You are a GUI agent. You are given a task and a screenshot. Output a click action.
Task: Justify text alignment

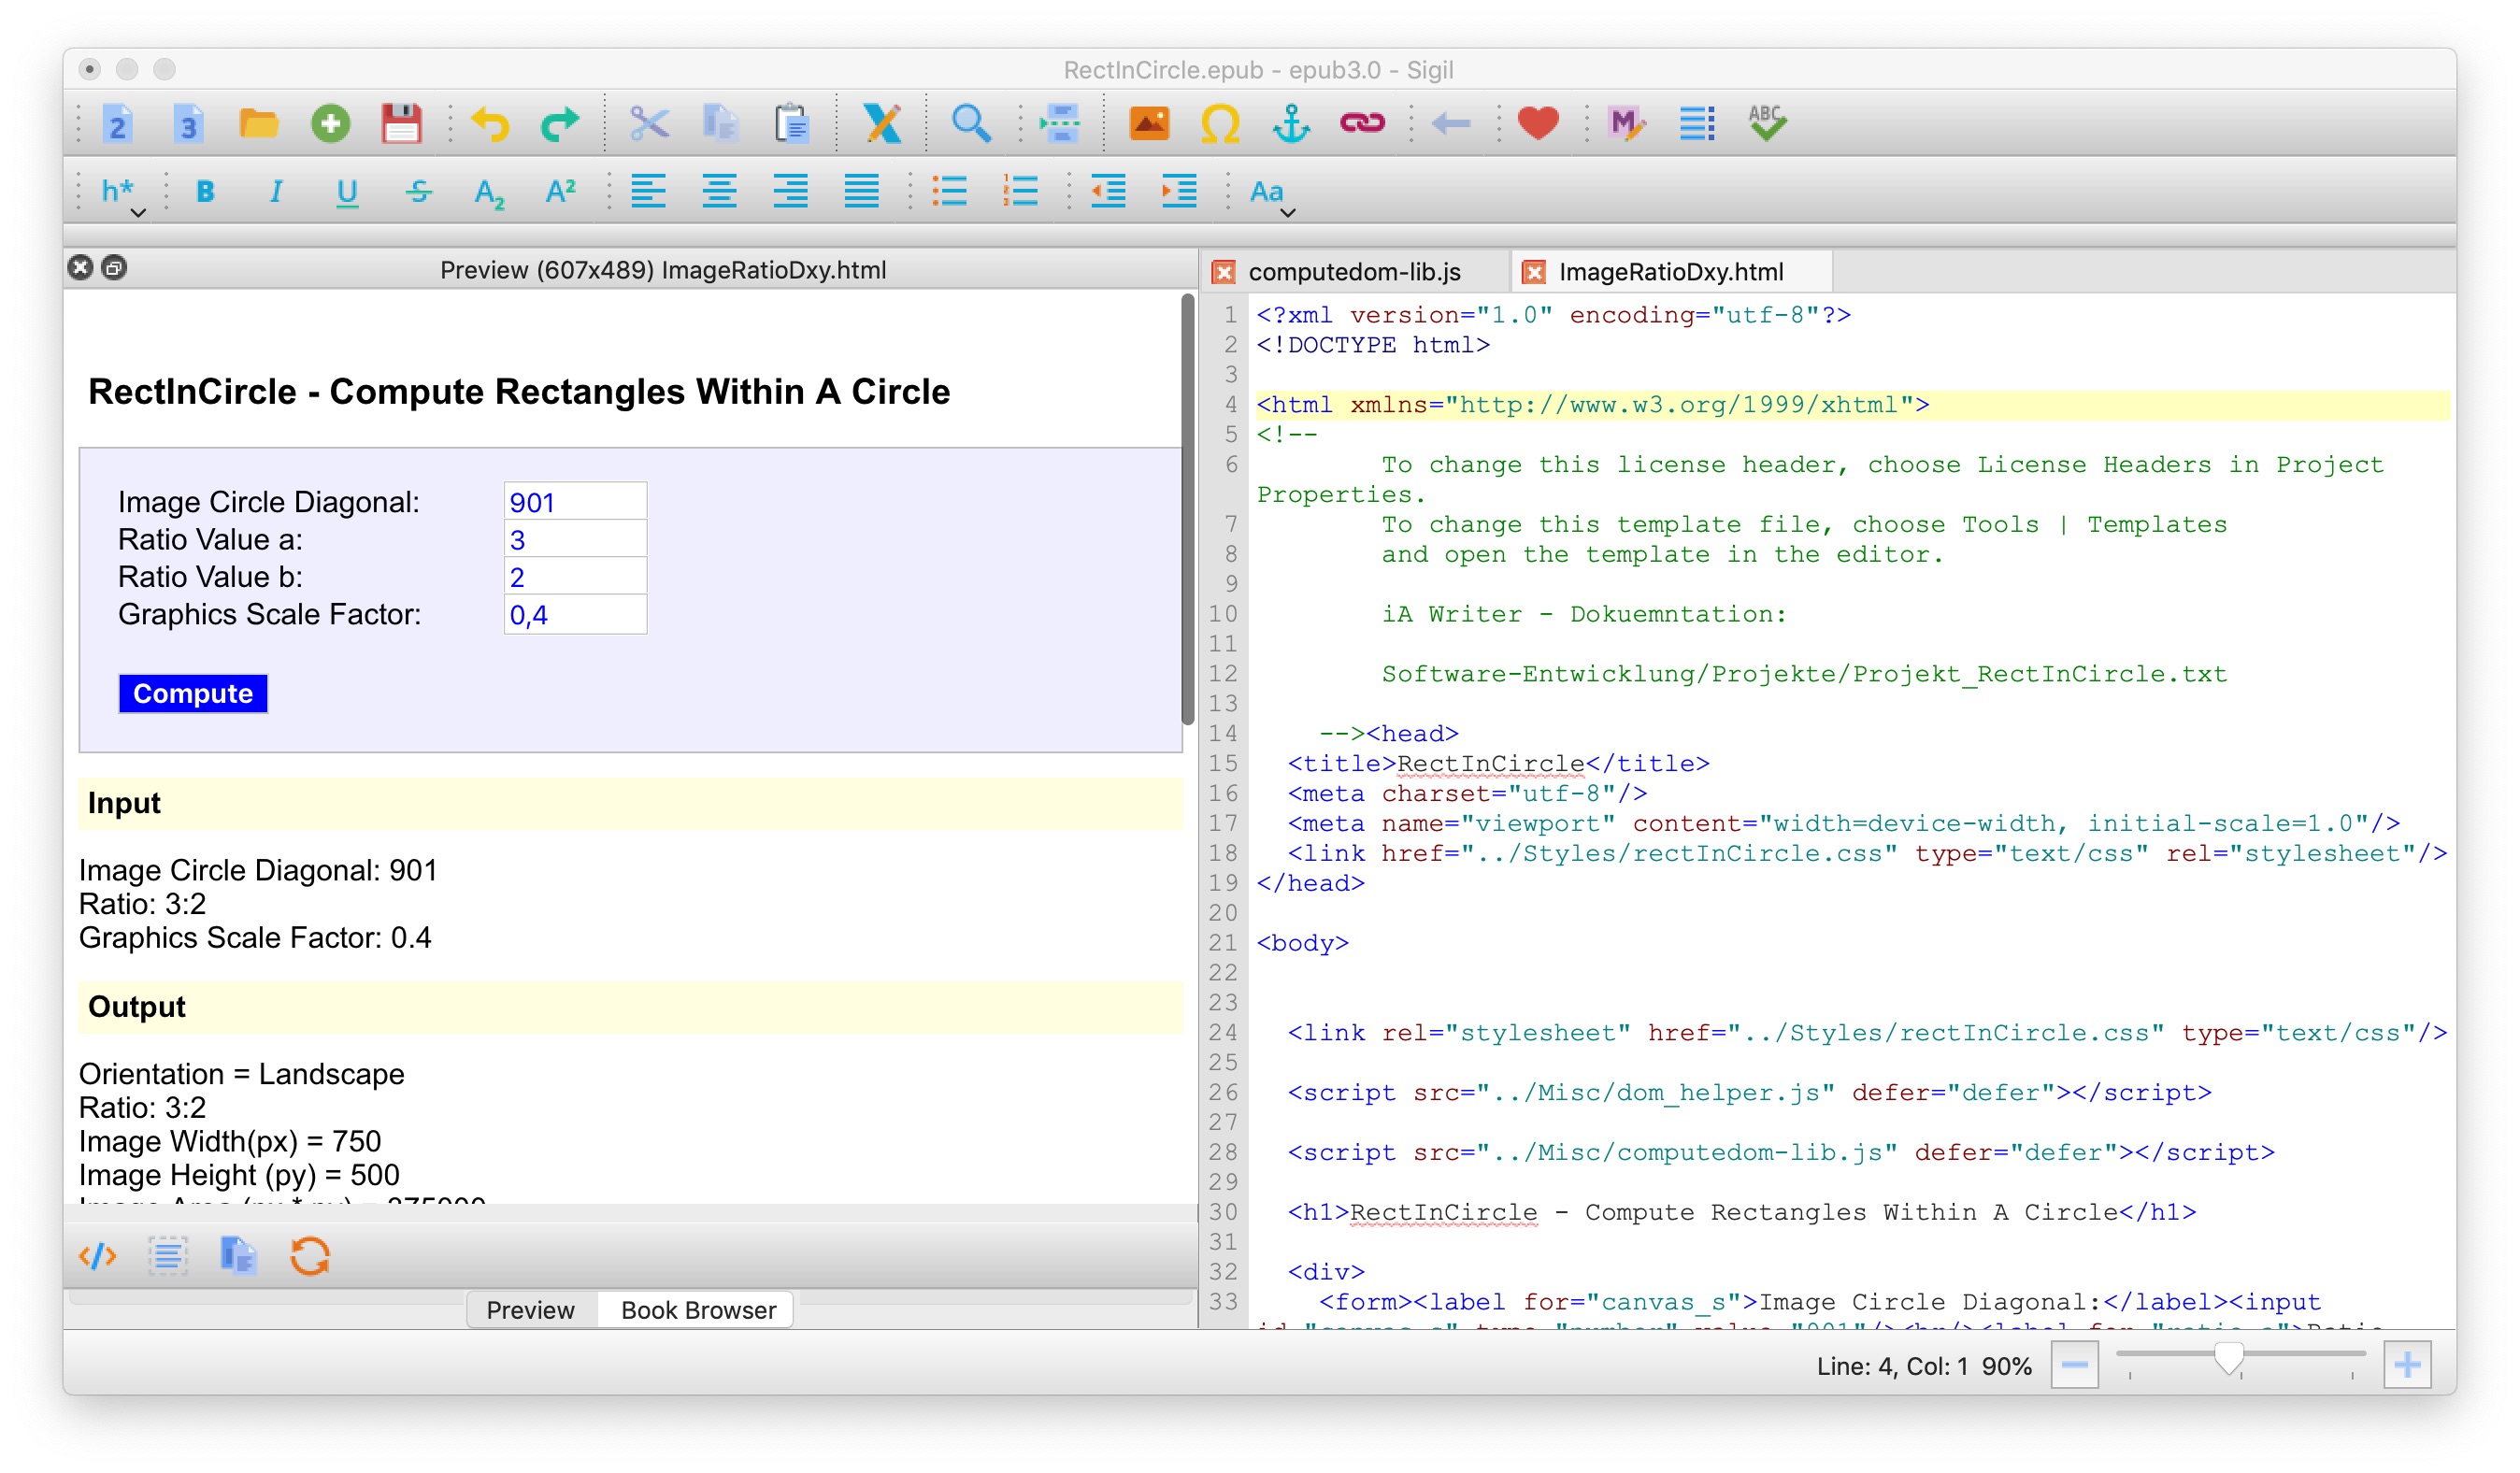(x=862, y=191)
